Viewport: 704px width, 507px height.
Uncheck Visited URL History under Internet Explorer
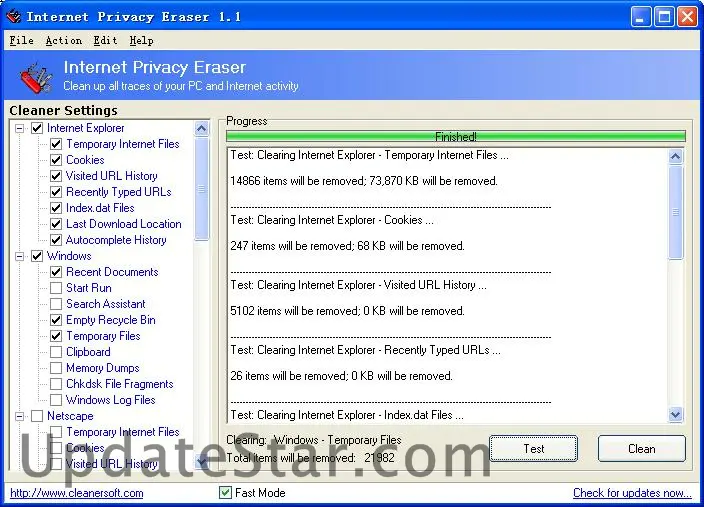coord(56,176)
